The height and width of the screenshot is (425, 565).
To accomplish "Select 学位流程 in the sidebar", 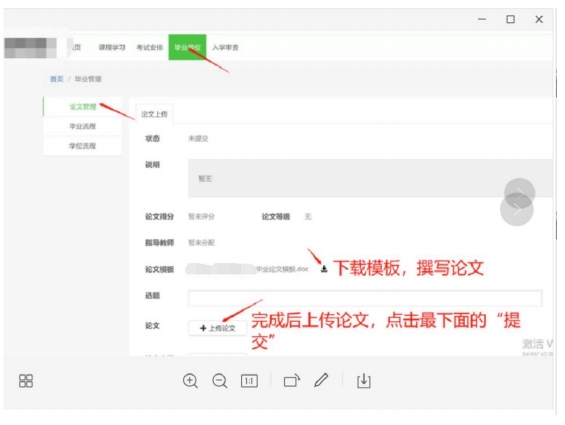I will [83, 146].
